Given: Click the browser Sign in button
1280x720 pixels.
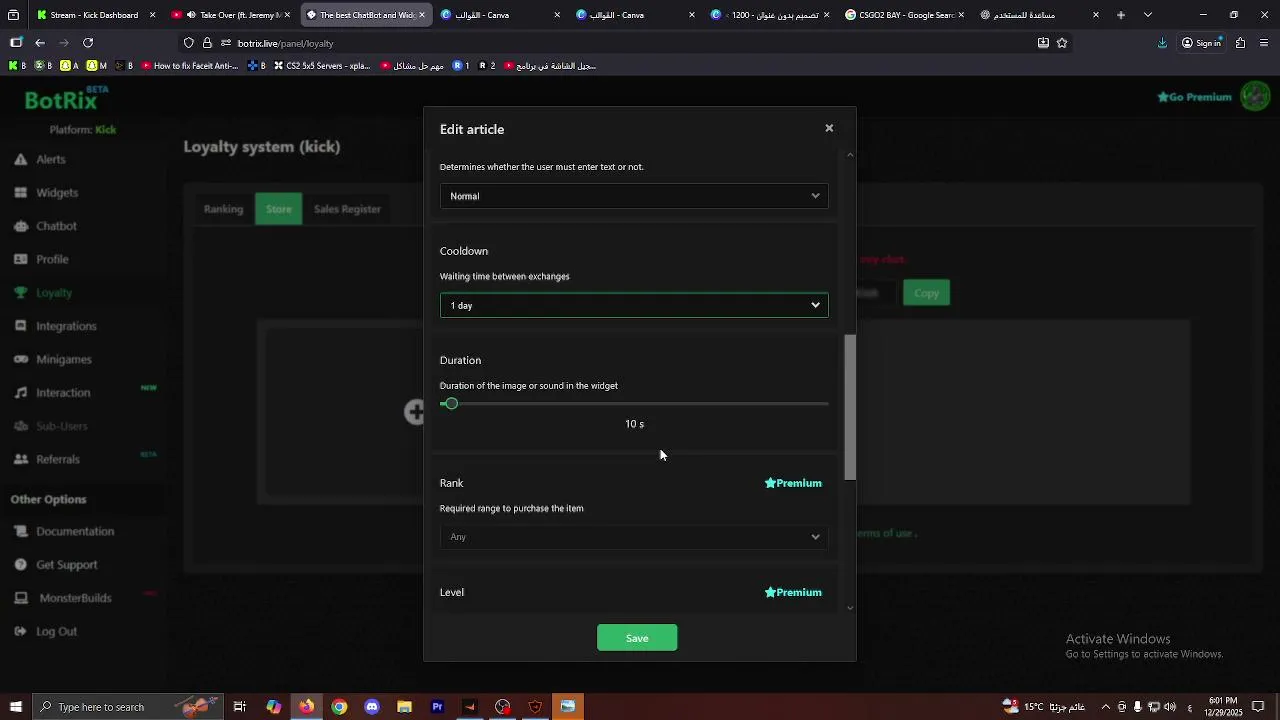Looking at the screenshot, I should pyautogui.click(x=1201, y=43).
